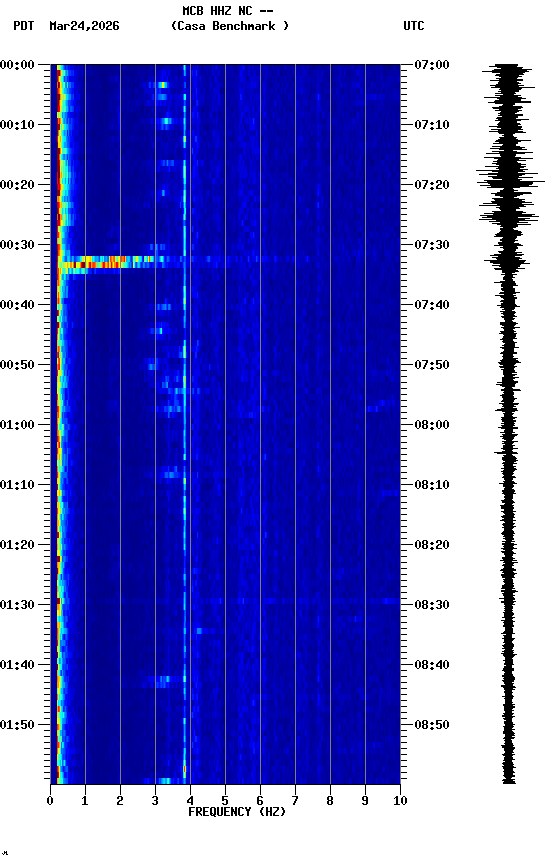The height and width of the screenshot is (864, 552).
Task: Click the 00:20 PDT time label
Action: click(17, 185)
